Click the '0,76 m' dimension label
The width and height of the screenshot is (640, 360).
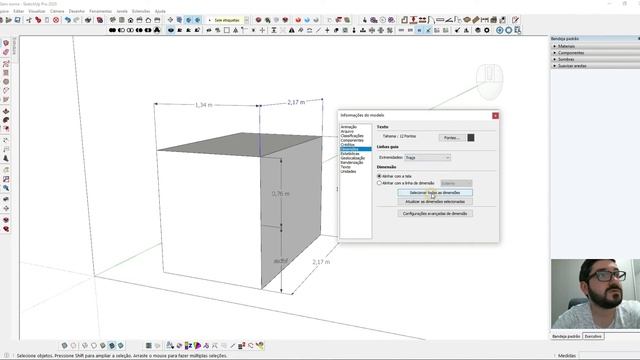(280, 193)
